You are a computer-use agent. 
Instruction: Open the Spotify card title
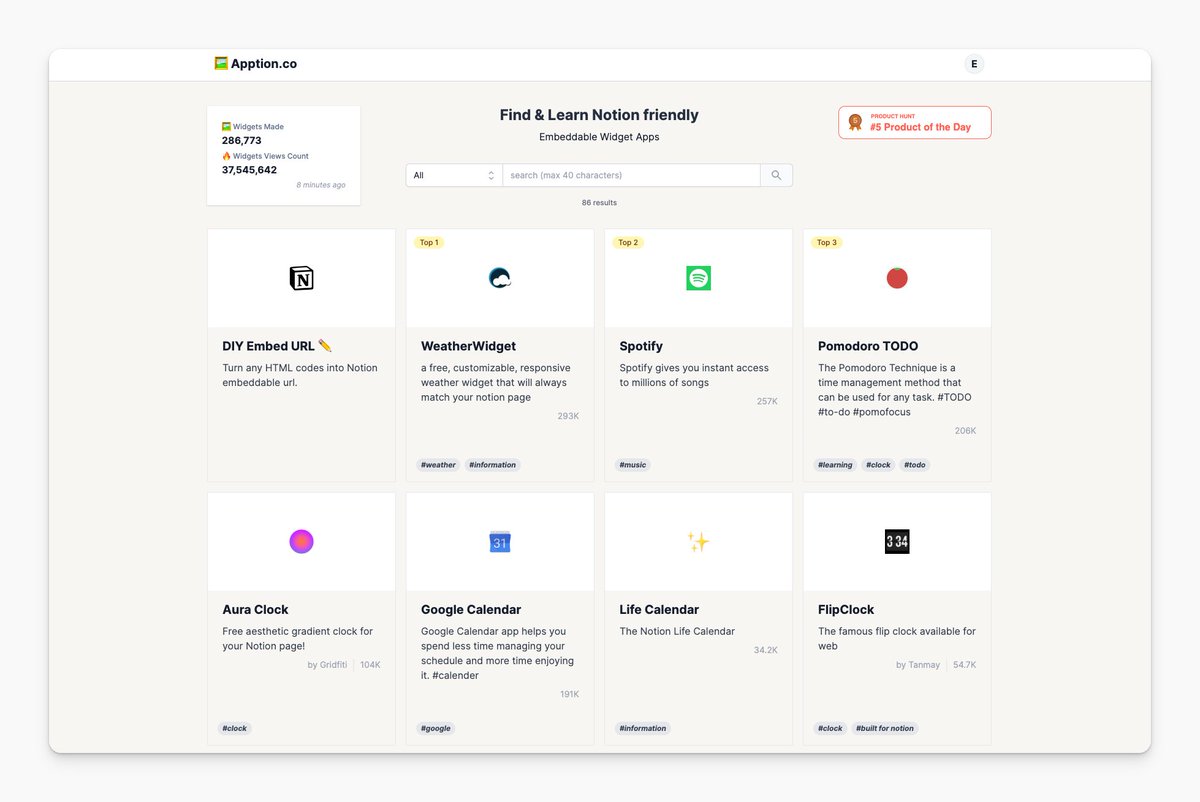pyautogui.click(x=641, y=346)
